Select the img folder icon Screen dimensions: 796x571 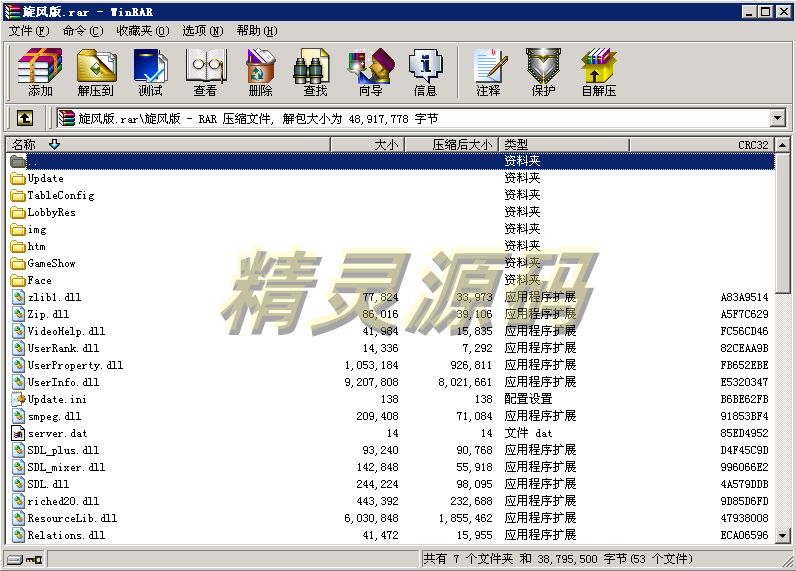(18, 229)
